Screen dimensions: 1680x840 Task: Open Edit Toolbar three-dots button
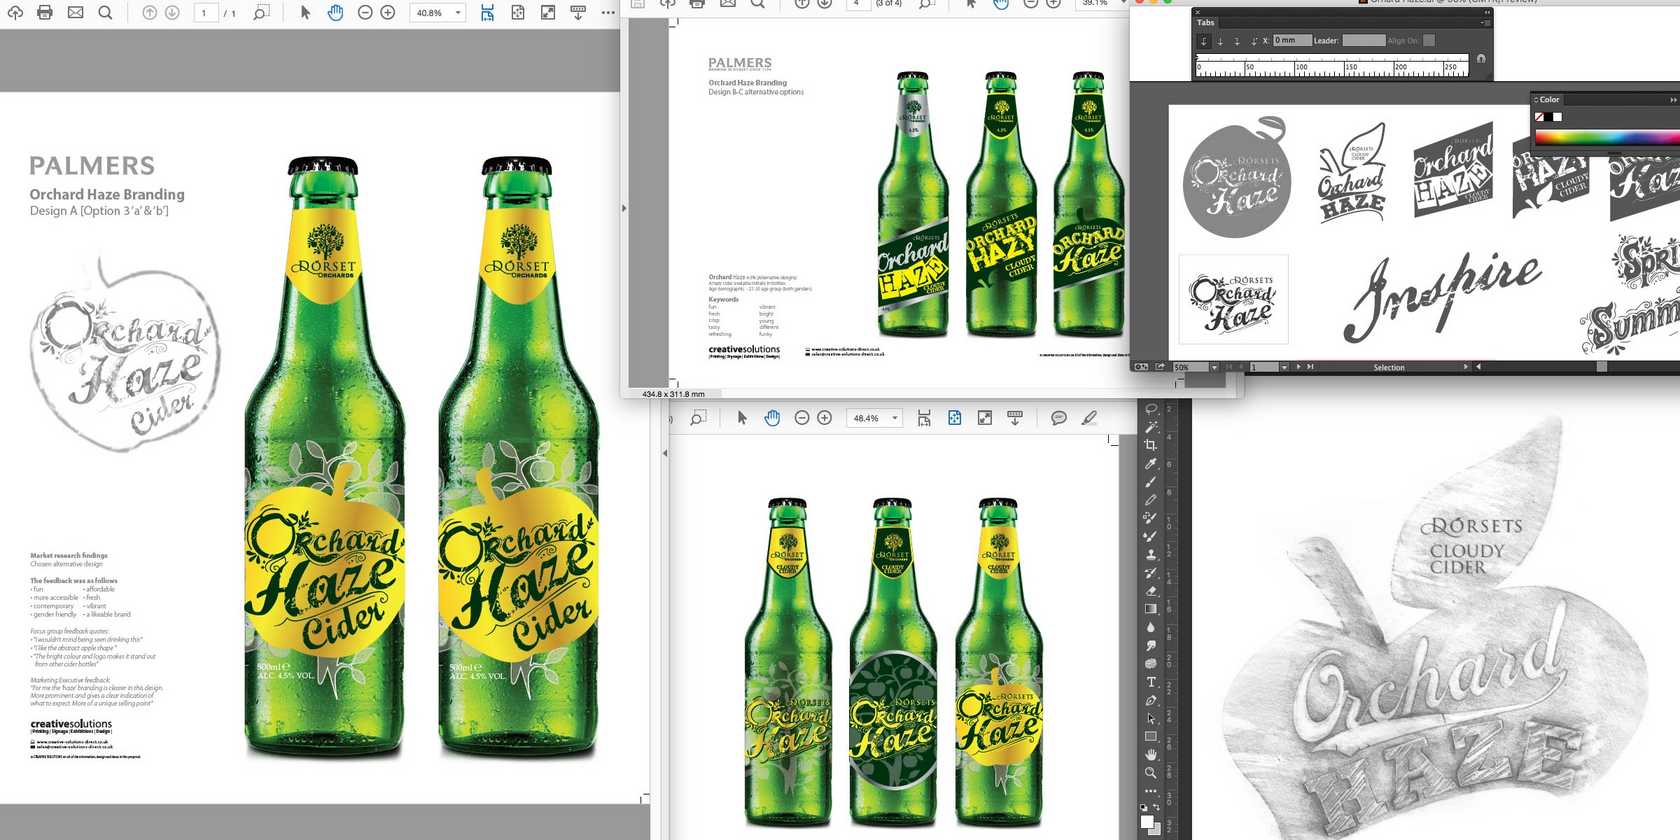pyautogui.click(x=1151, y=791)
